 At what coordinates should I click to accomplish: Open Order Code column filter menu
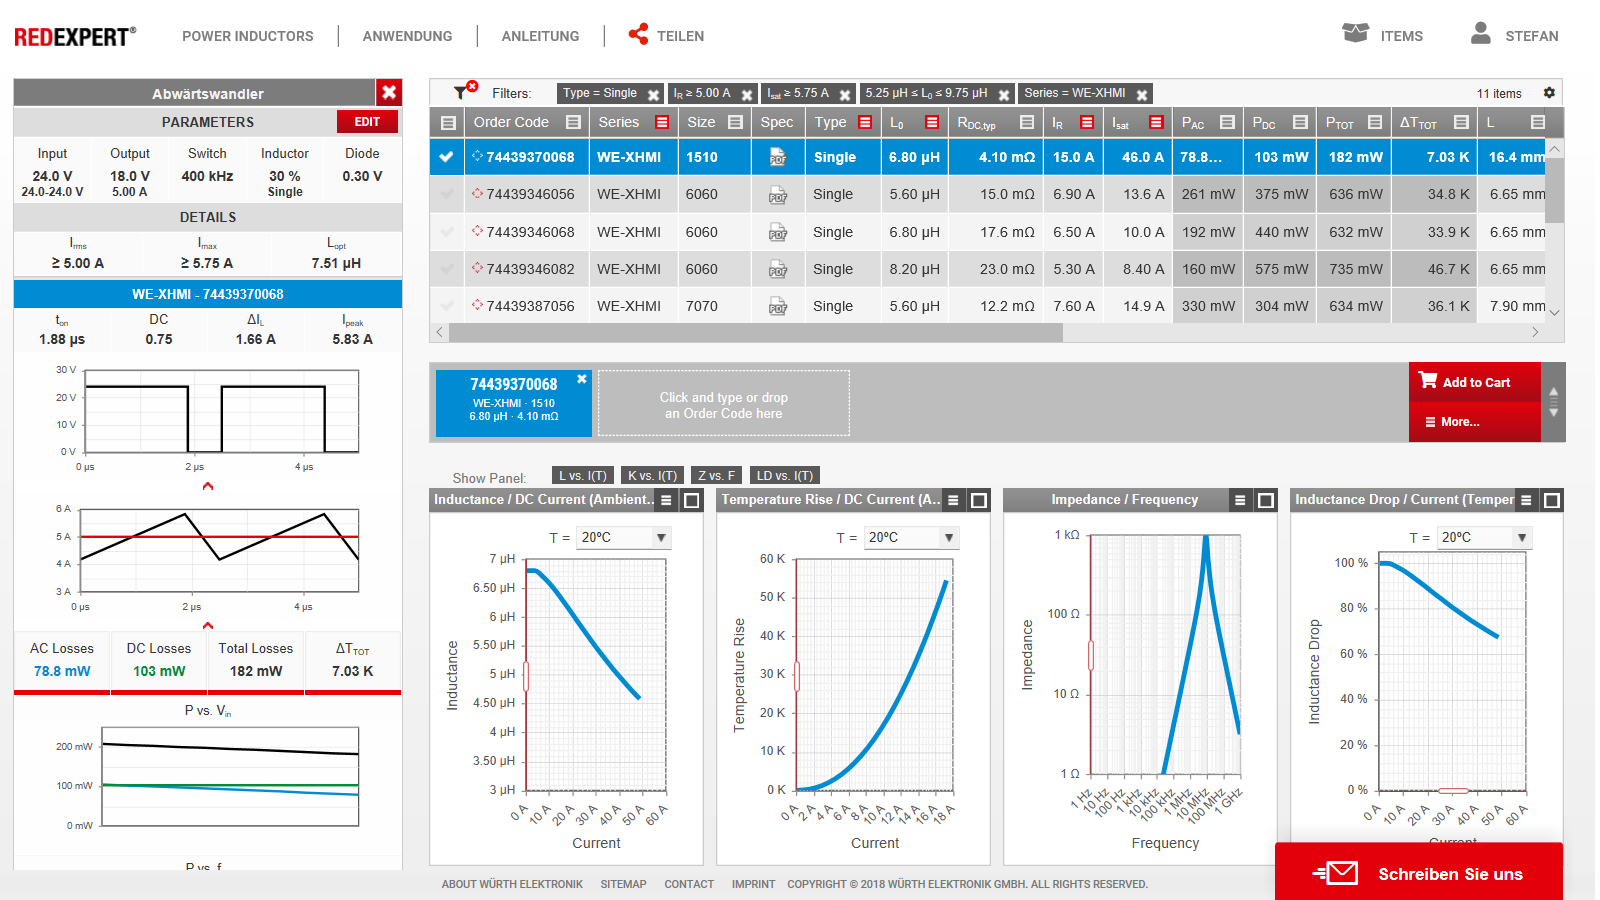(x=573, y=122)
